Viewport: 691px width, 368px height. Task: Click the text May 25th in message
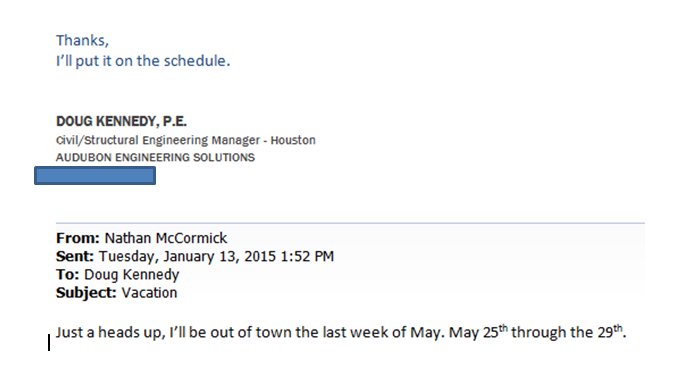[x=479, y=331]
